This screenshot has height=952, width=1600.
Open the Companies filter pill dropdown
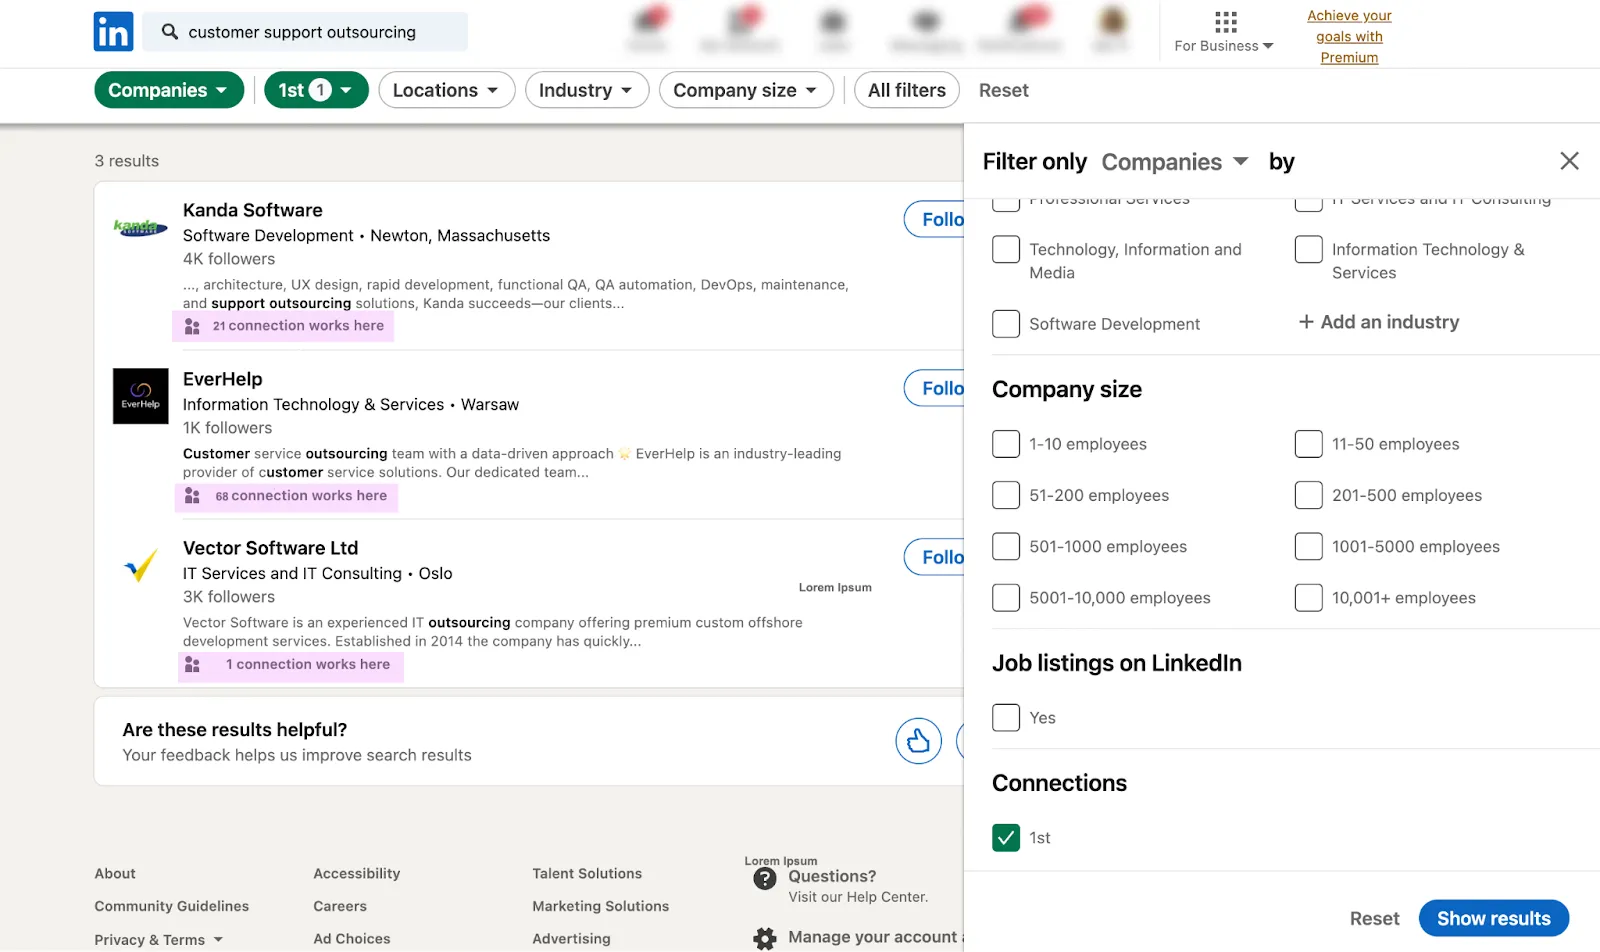(169, 90)
